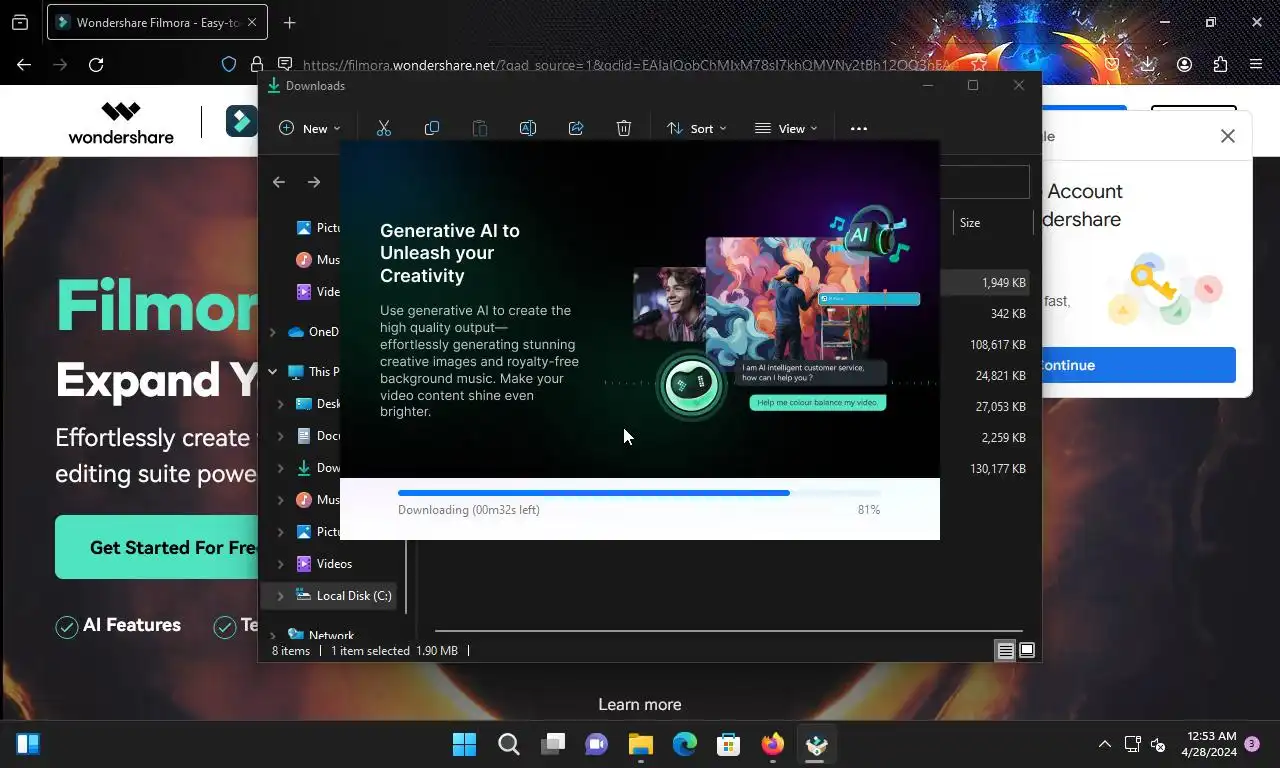This screenshot has height=768, width=1280.
Task: Click Delete trash icon in Downloads toolbar
Action: (624, 128)
